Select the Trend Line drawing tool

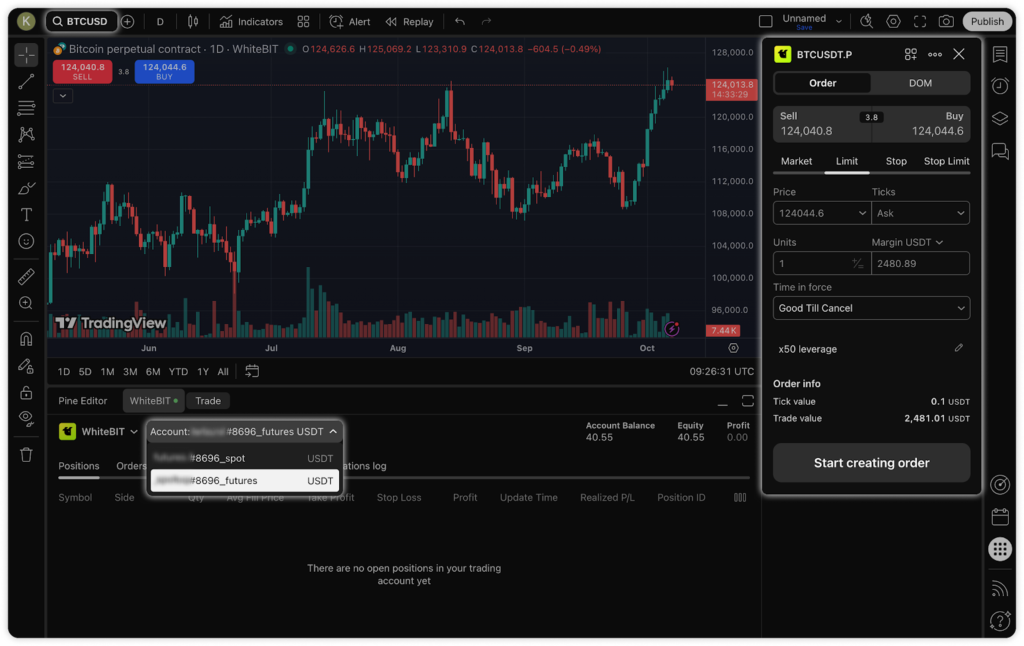(x=25, y=82)
